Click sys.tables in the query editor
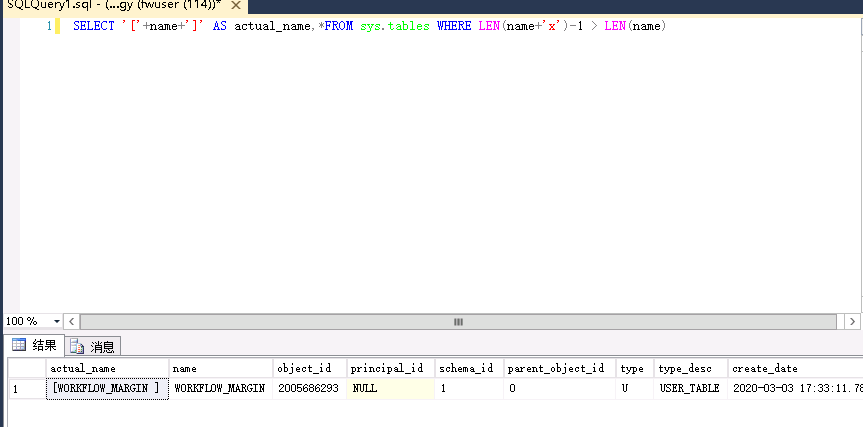 (395, 26)
